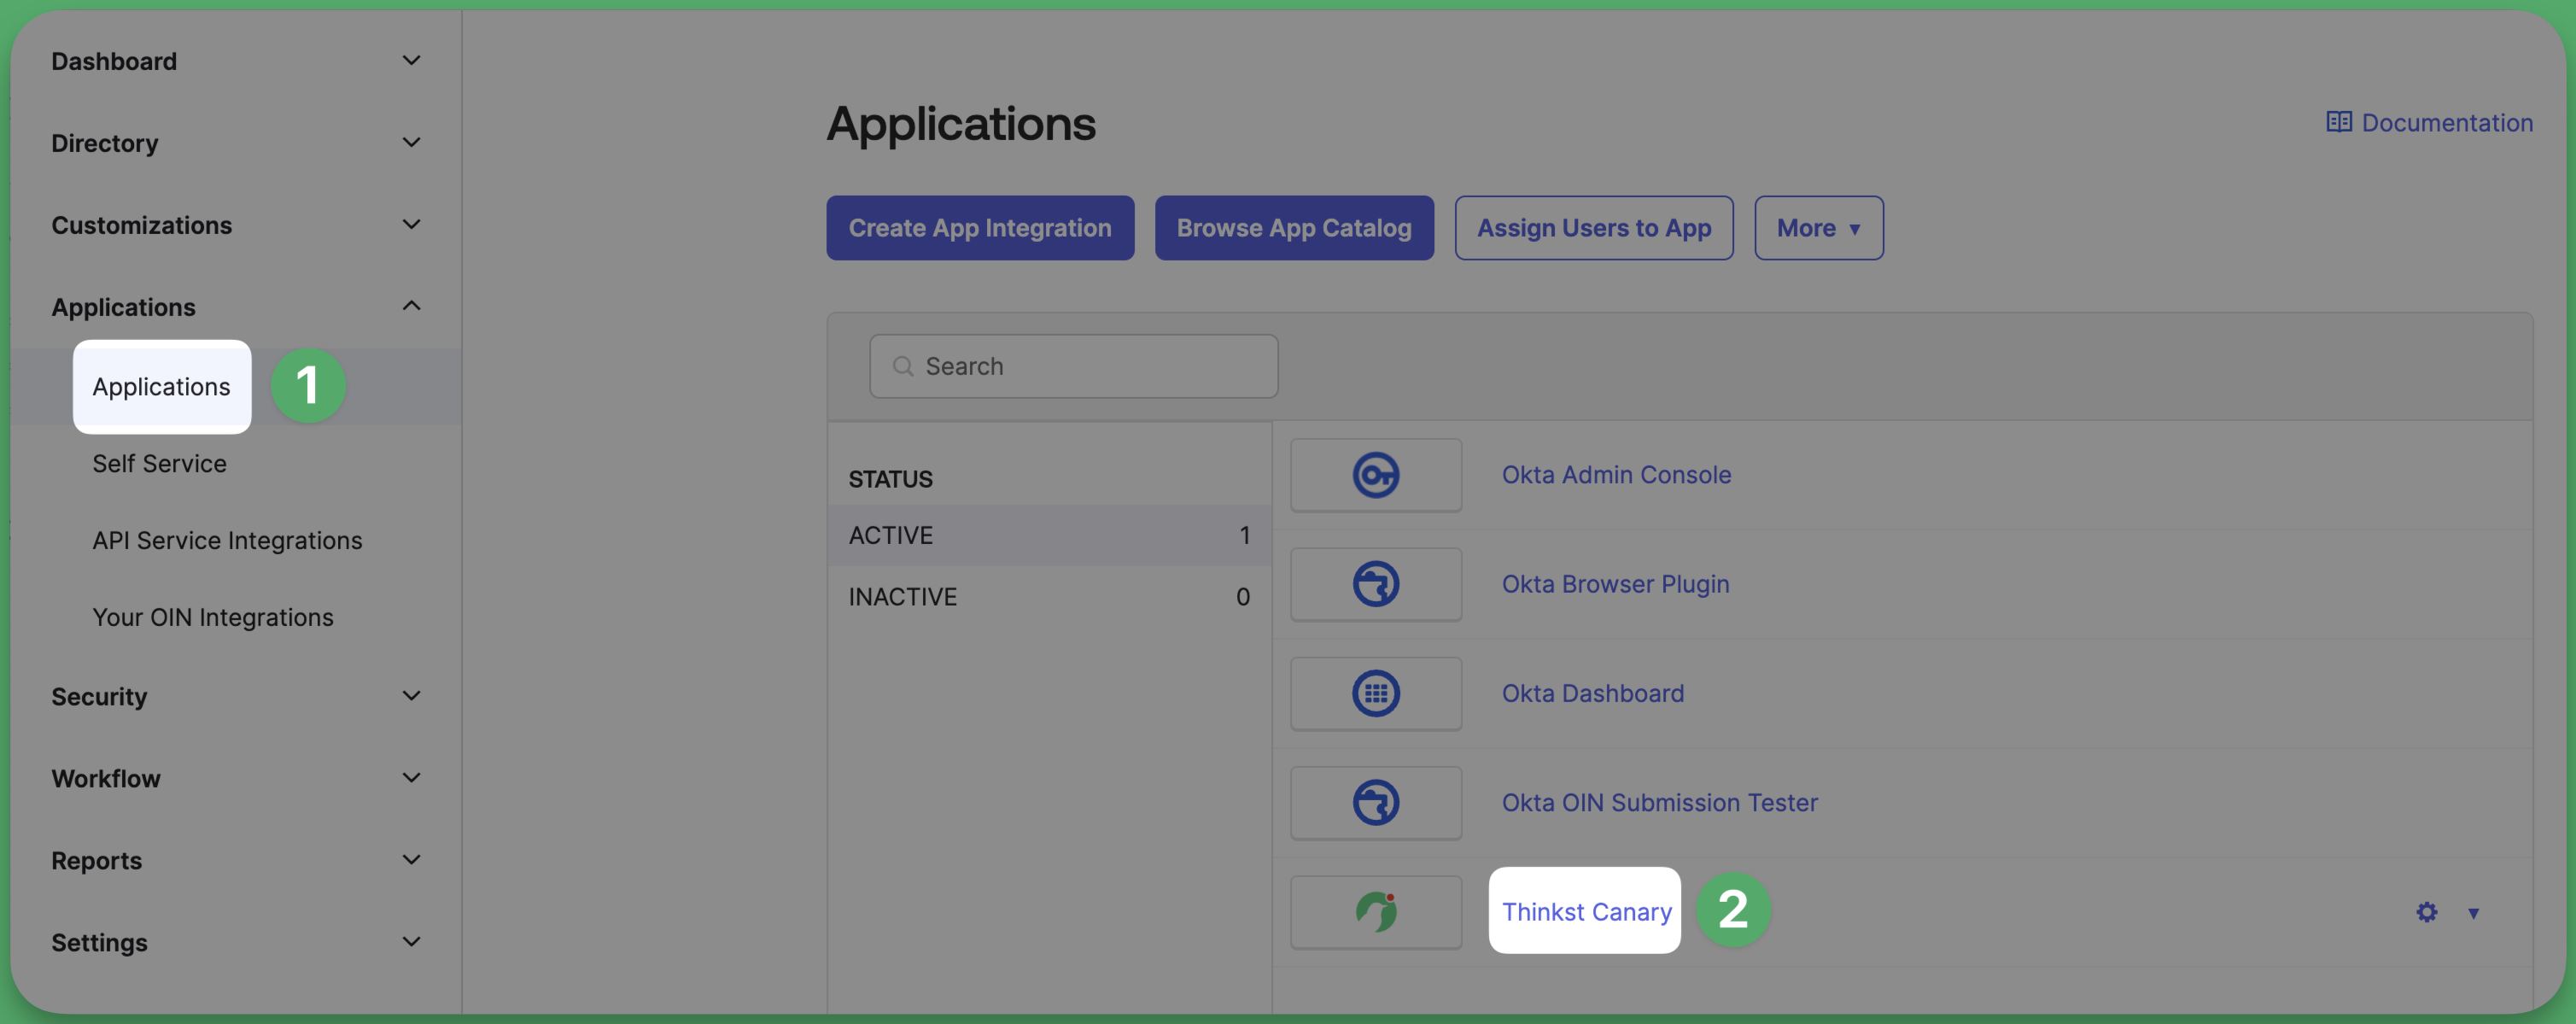The height and width of the screenshot is (1024, 2576).
Task: Open Your OIN Integrations in sidebar
Action: pyautogui.click(x=213, y=618)
